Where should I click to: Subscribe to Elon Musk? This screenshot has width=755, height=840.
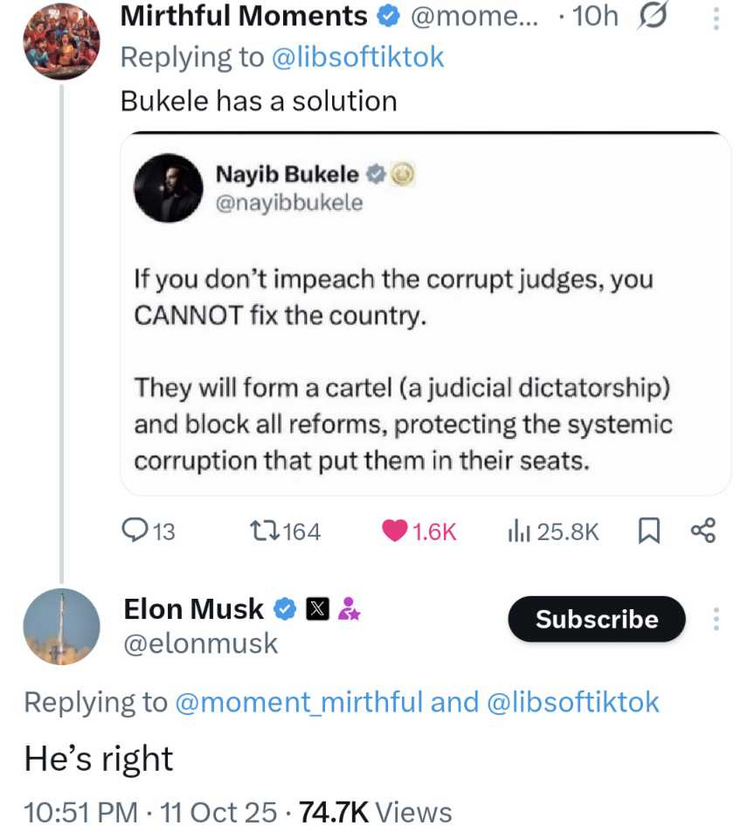(x=596, y=619)
